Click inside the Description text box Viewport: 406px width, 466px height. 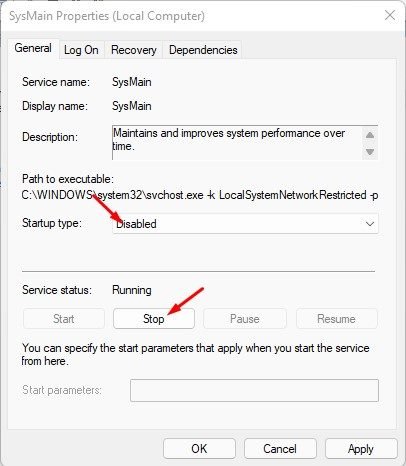pyautogui.click(x=237, y=143)
